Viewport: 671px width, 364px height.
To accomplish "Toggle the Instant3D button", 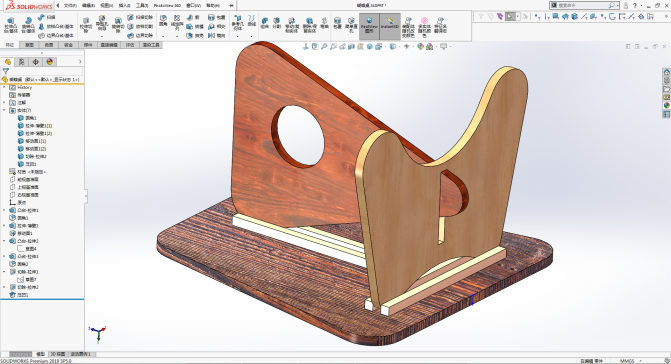I will click(x=390, y=26).
